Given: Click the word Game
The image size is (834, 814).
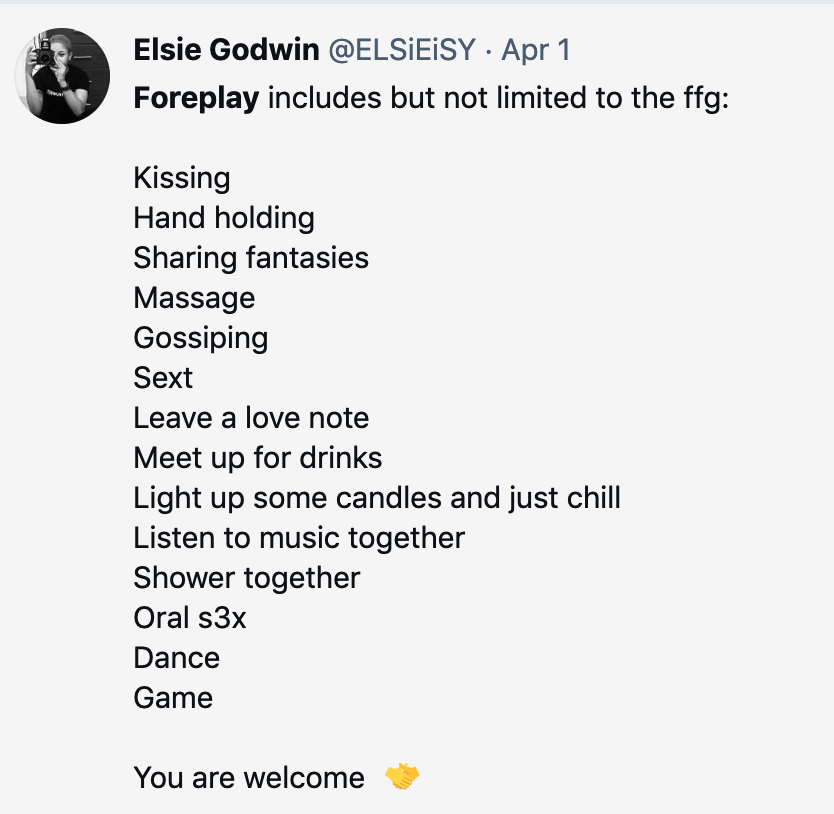Looking at the screenshot, I should [173, 698].
